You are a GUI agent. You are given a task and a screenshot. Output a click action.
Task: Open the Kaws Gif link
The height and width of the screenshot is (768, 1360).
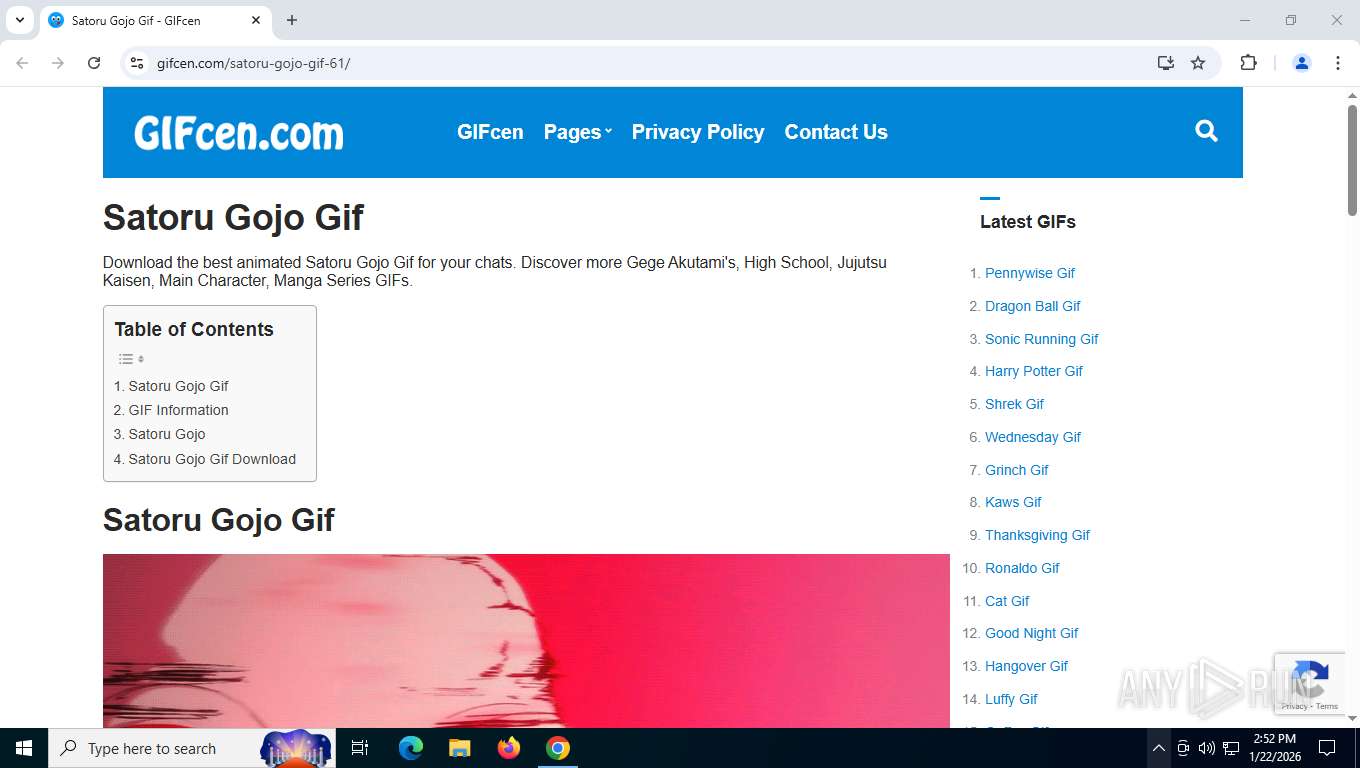point(1013,502)
